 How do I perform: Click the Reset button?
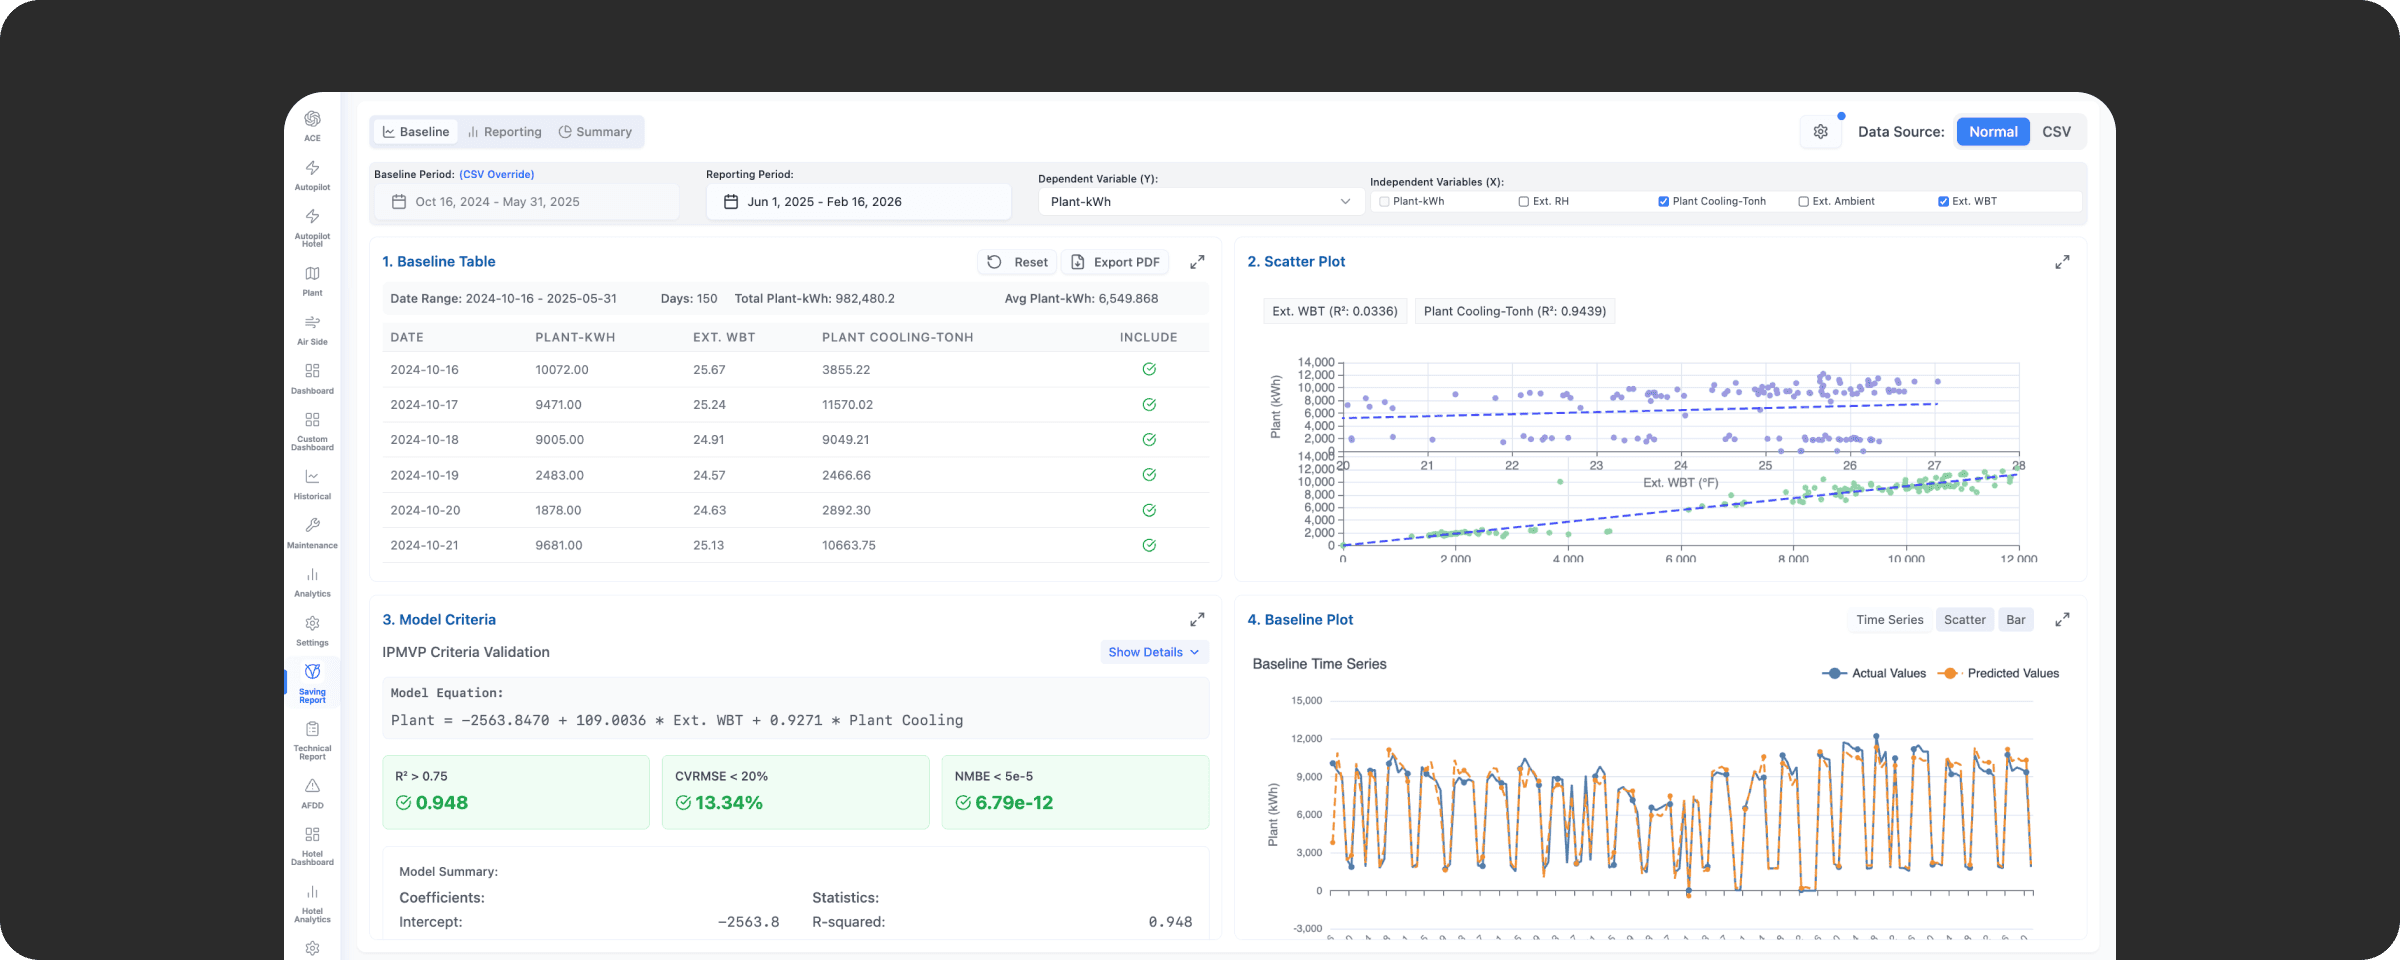[x=1018, y=262]
